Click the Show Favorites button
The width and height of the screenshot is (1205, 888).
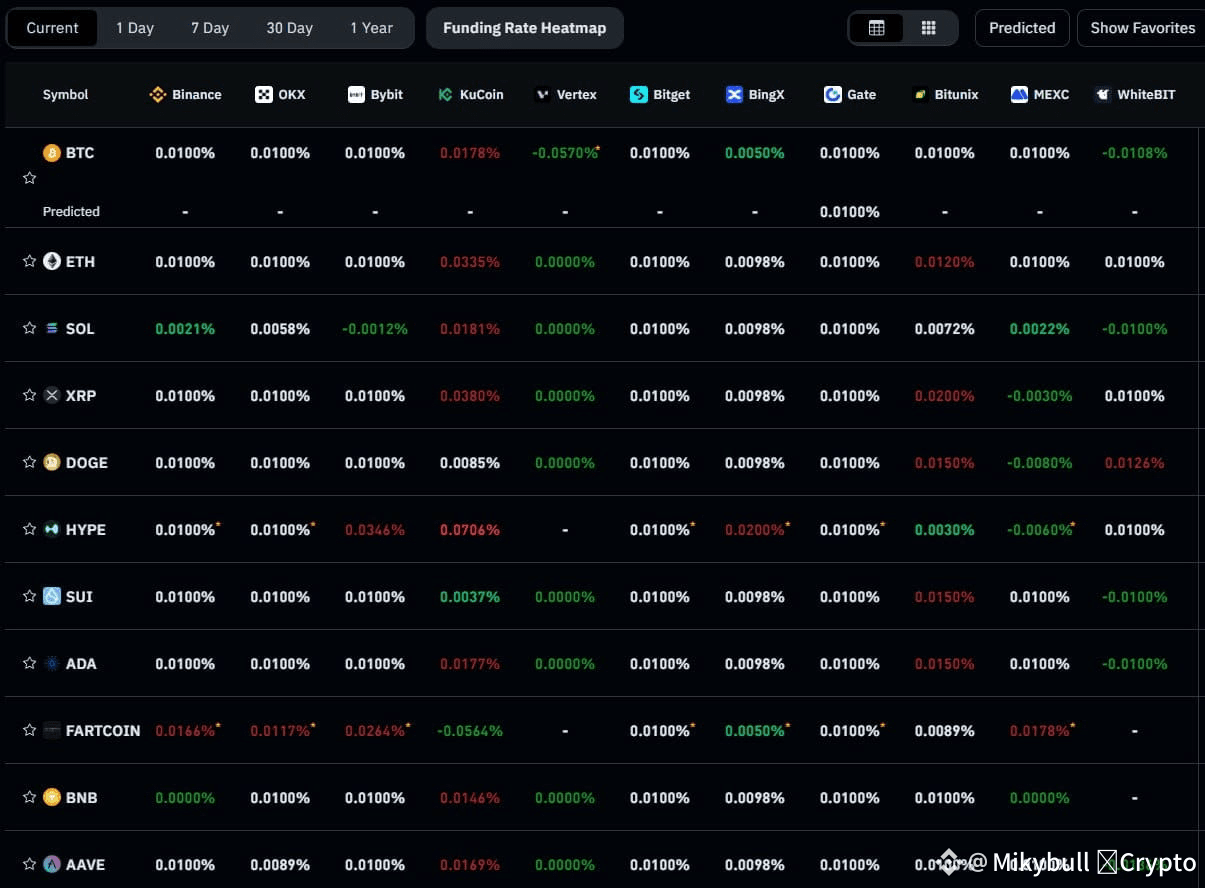coord(1142,28)
